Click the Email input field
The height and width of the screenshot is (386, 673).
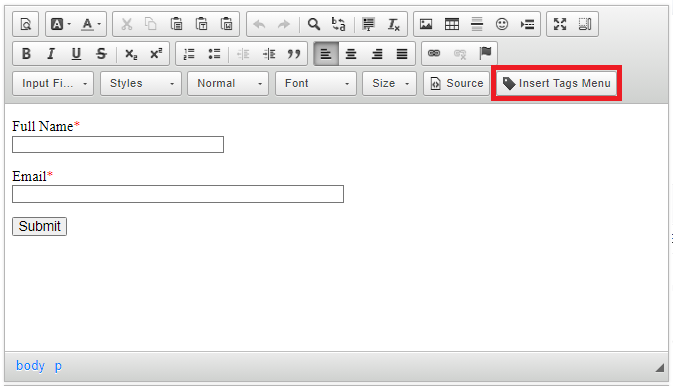(x=178, y=194)
